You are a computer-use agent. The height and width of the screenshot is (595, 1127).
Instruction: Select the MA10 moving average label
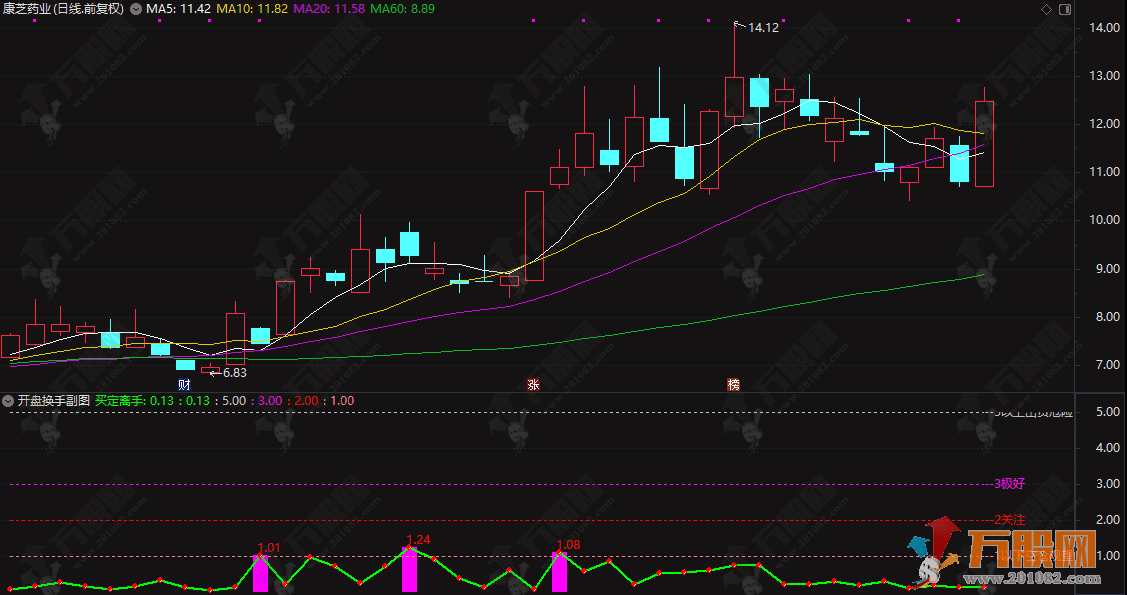point(252,9)
